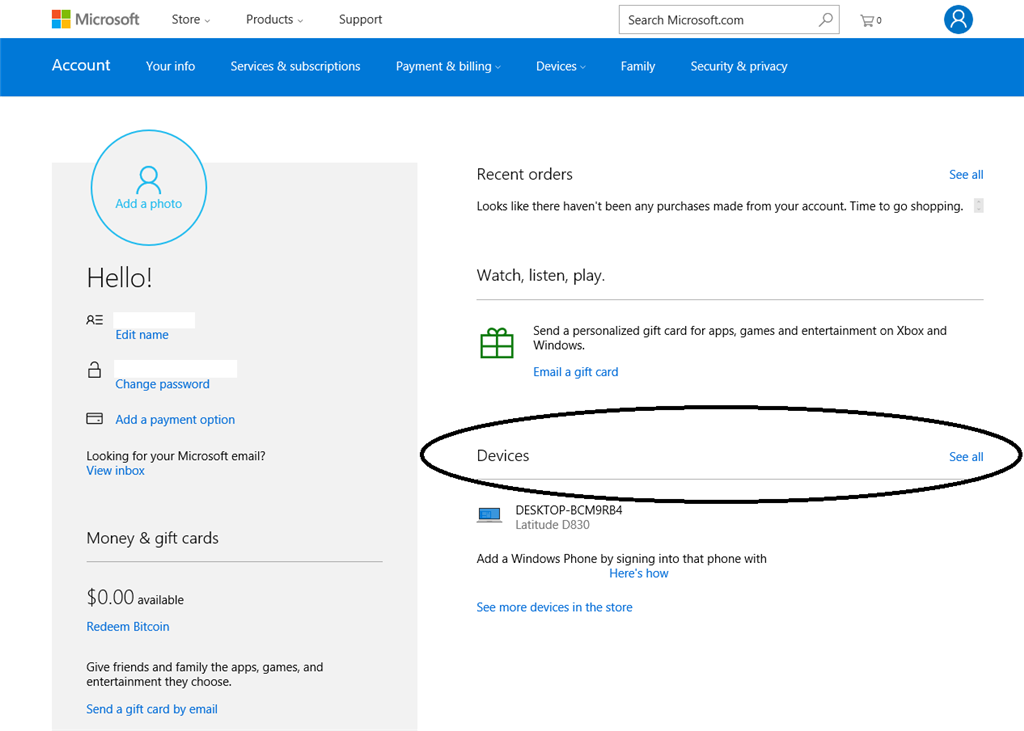The width and height of the screenshot is (1024, 731).
Task: Click the Microsoft logo
Action: coord(95,20)
